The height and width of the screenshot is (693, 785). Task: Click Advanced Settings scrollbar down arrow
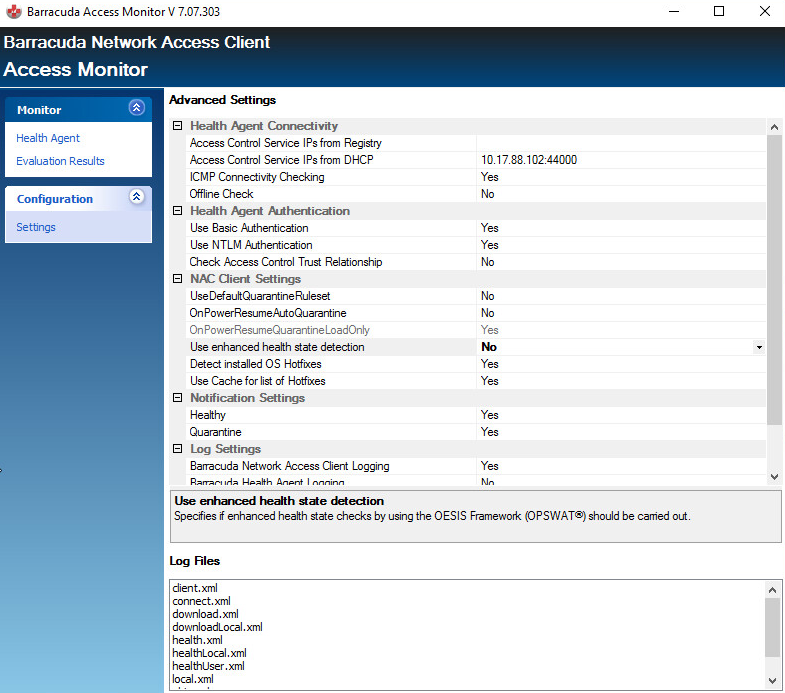pos(774,477)
